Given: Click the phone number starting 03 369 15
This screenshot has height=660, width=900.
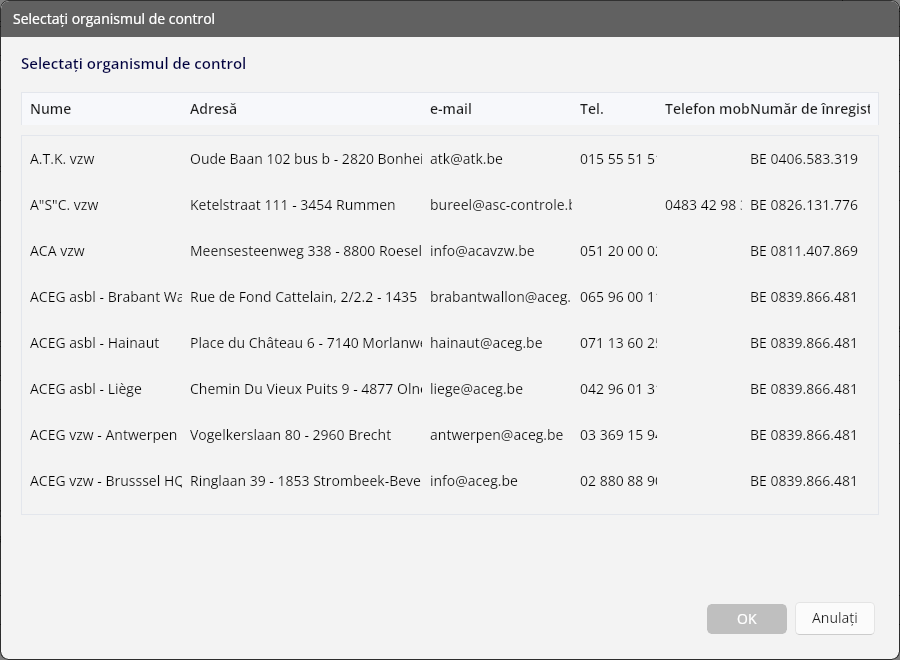Looking at the screenshot, I should (x=618, y=435).
